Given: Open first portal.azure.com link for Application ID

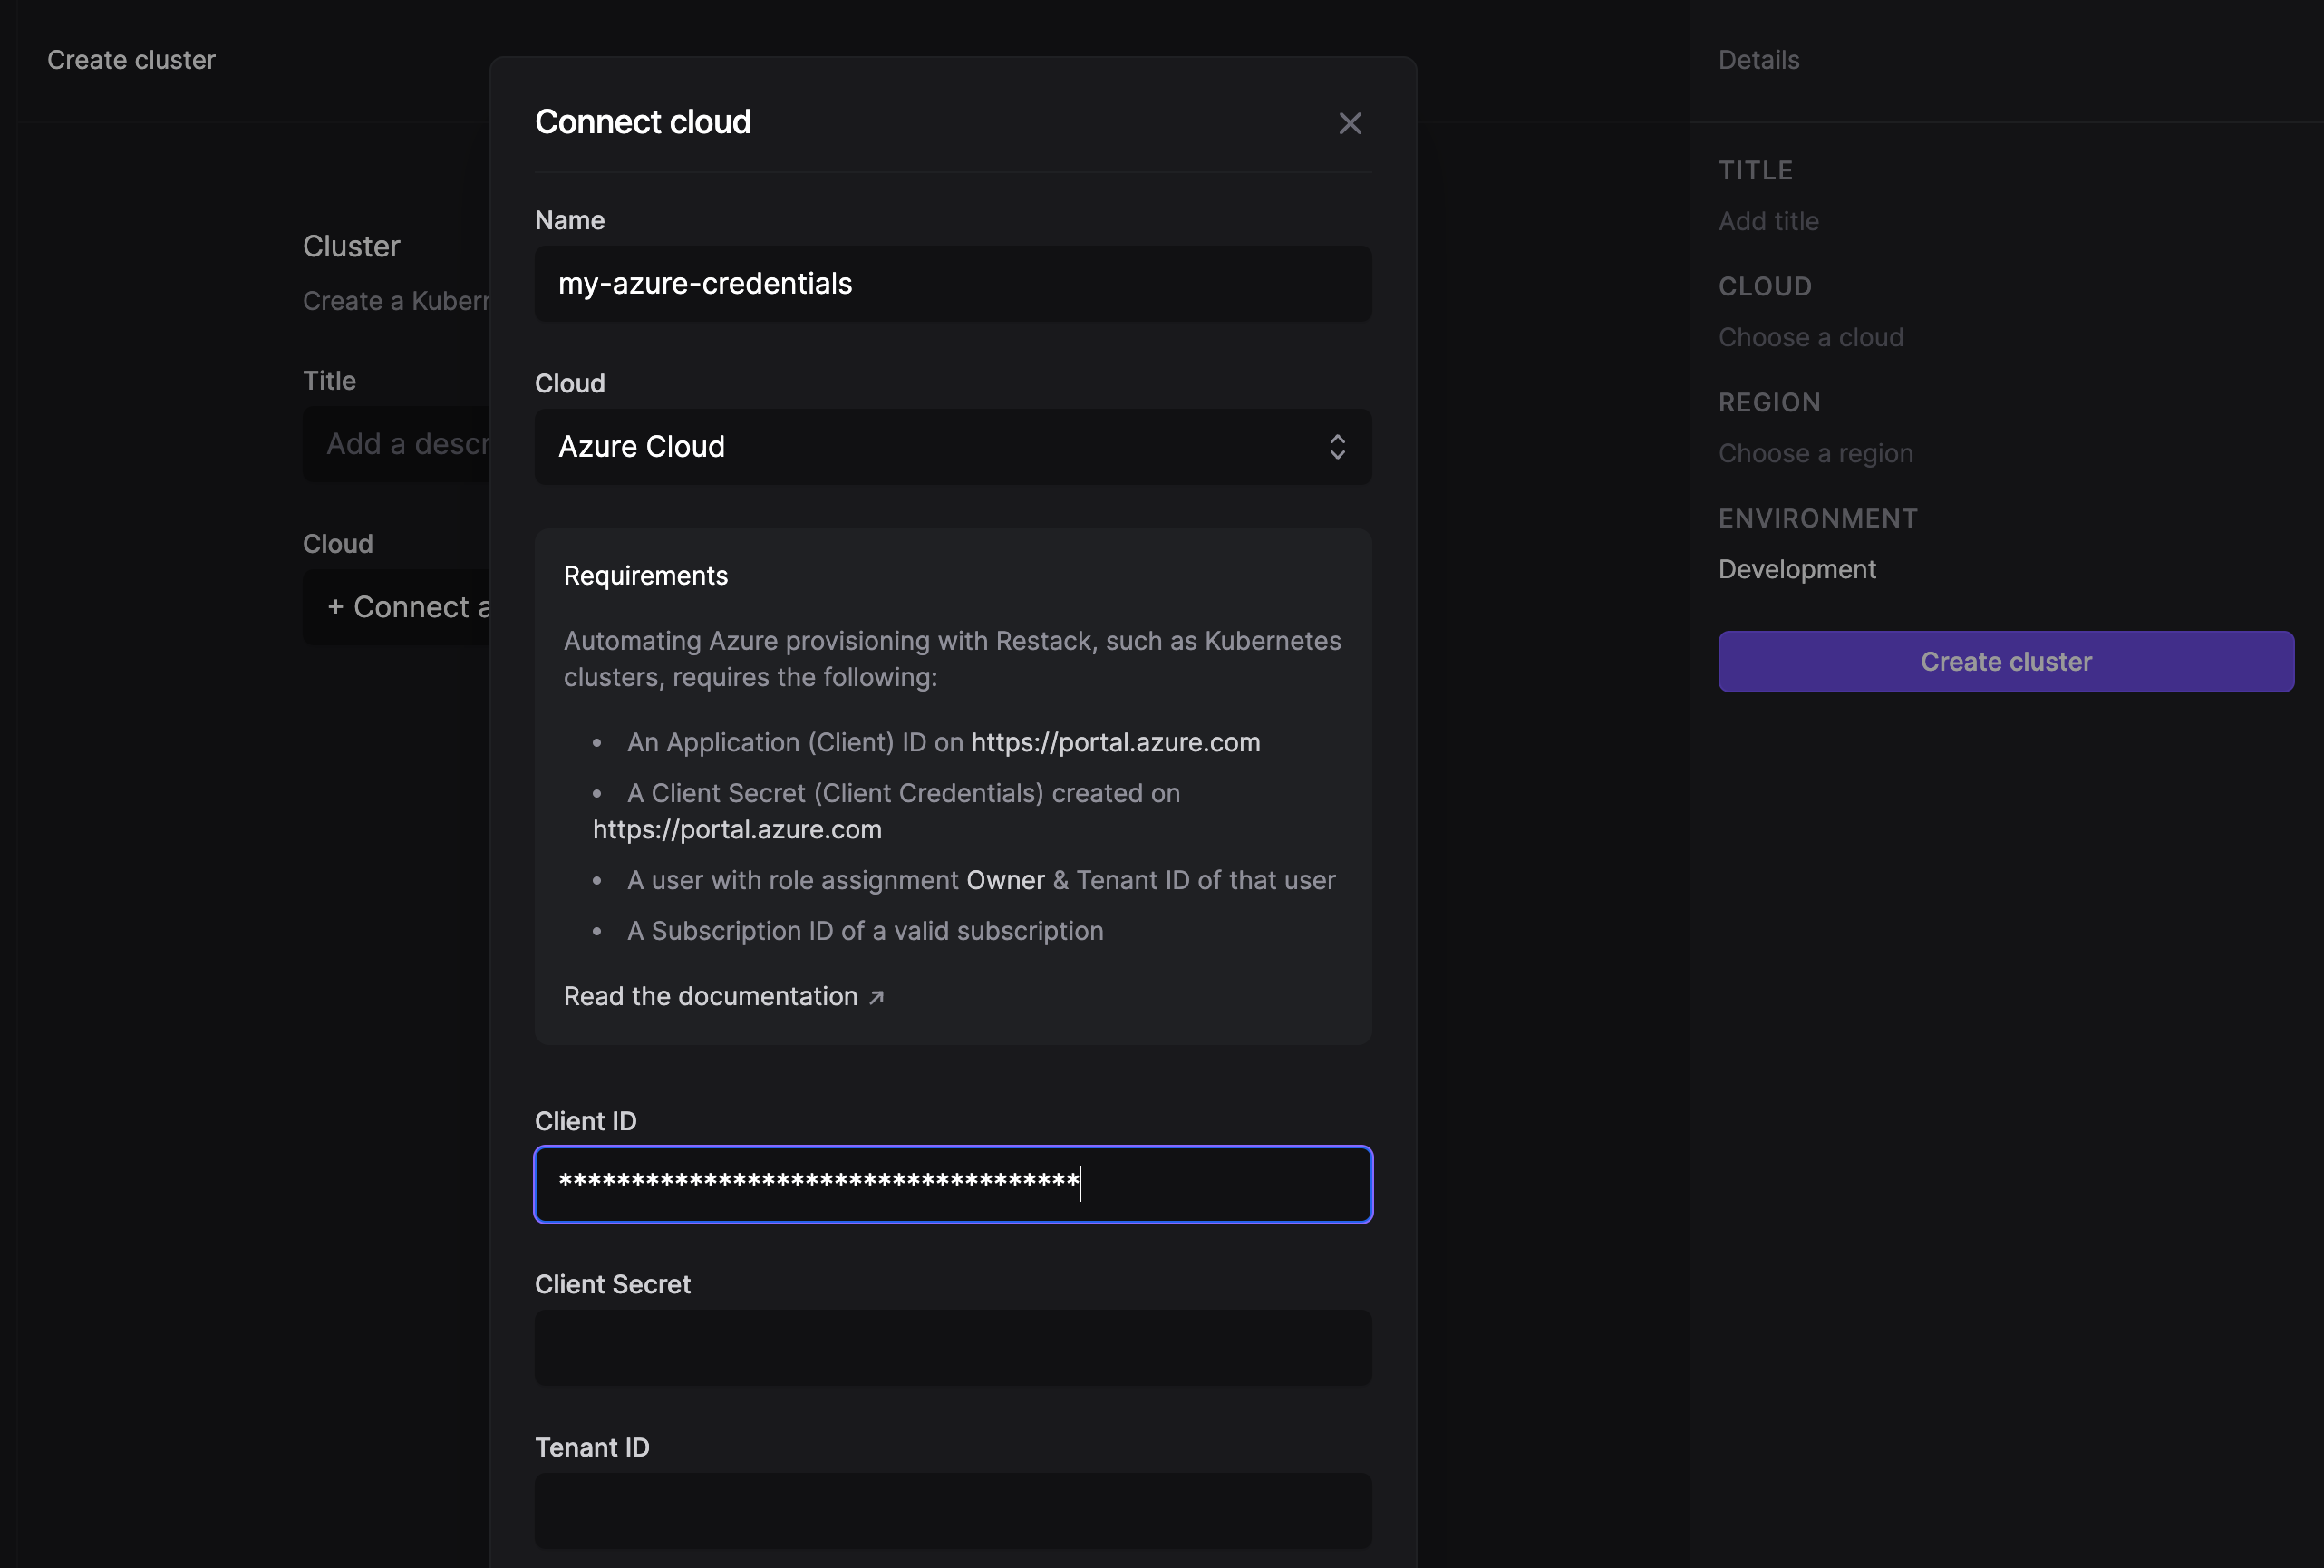Looking at the screenshot, I should coord(1114,742).
